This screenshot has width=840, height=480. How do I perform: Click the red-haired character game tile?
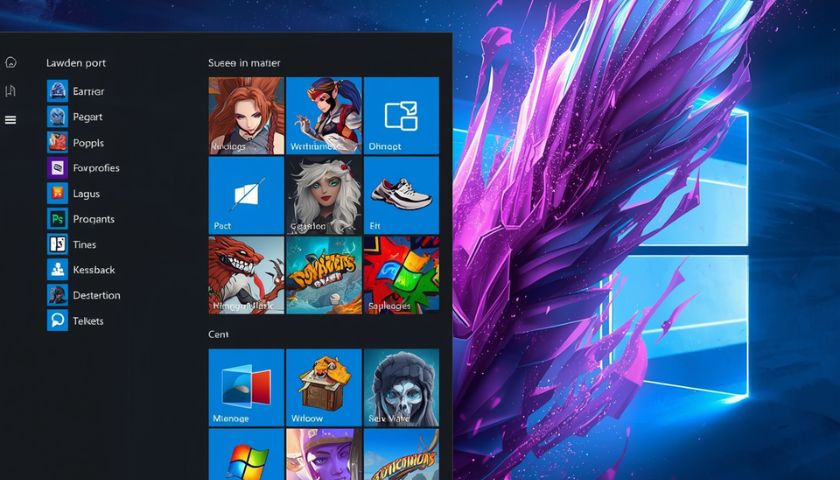(246, 116)
